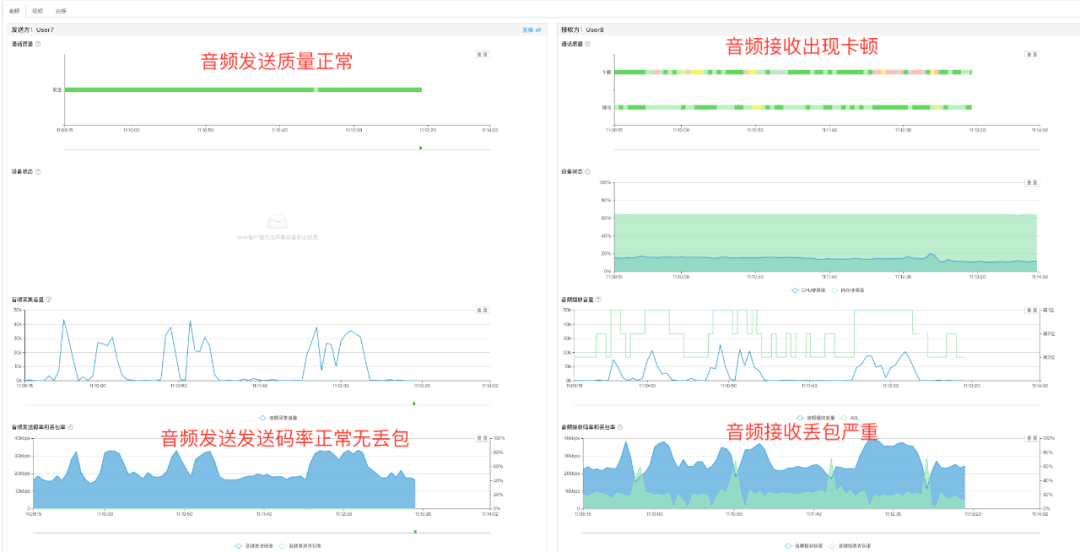Toggle the 音频发送码率 legend series
The width and height of the screenshot is (1080, 552).
[254, 545]
